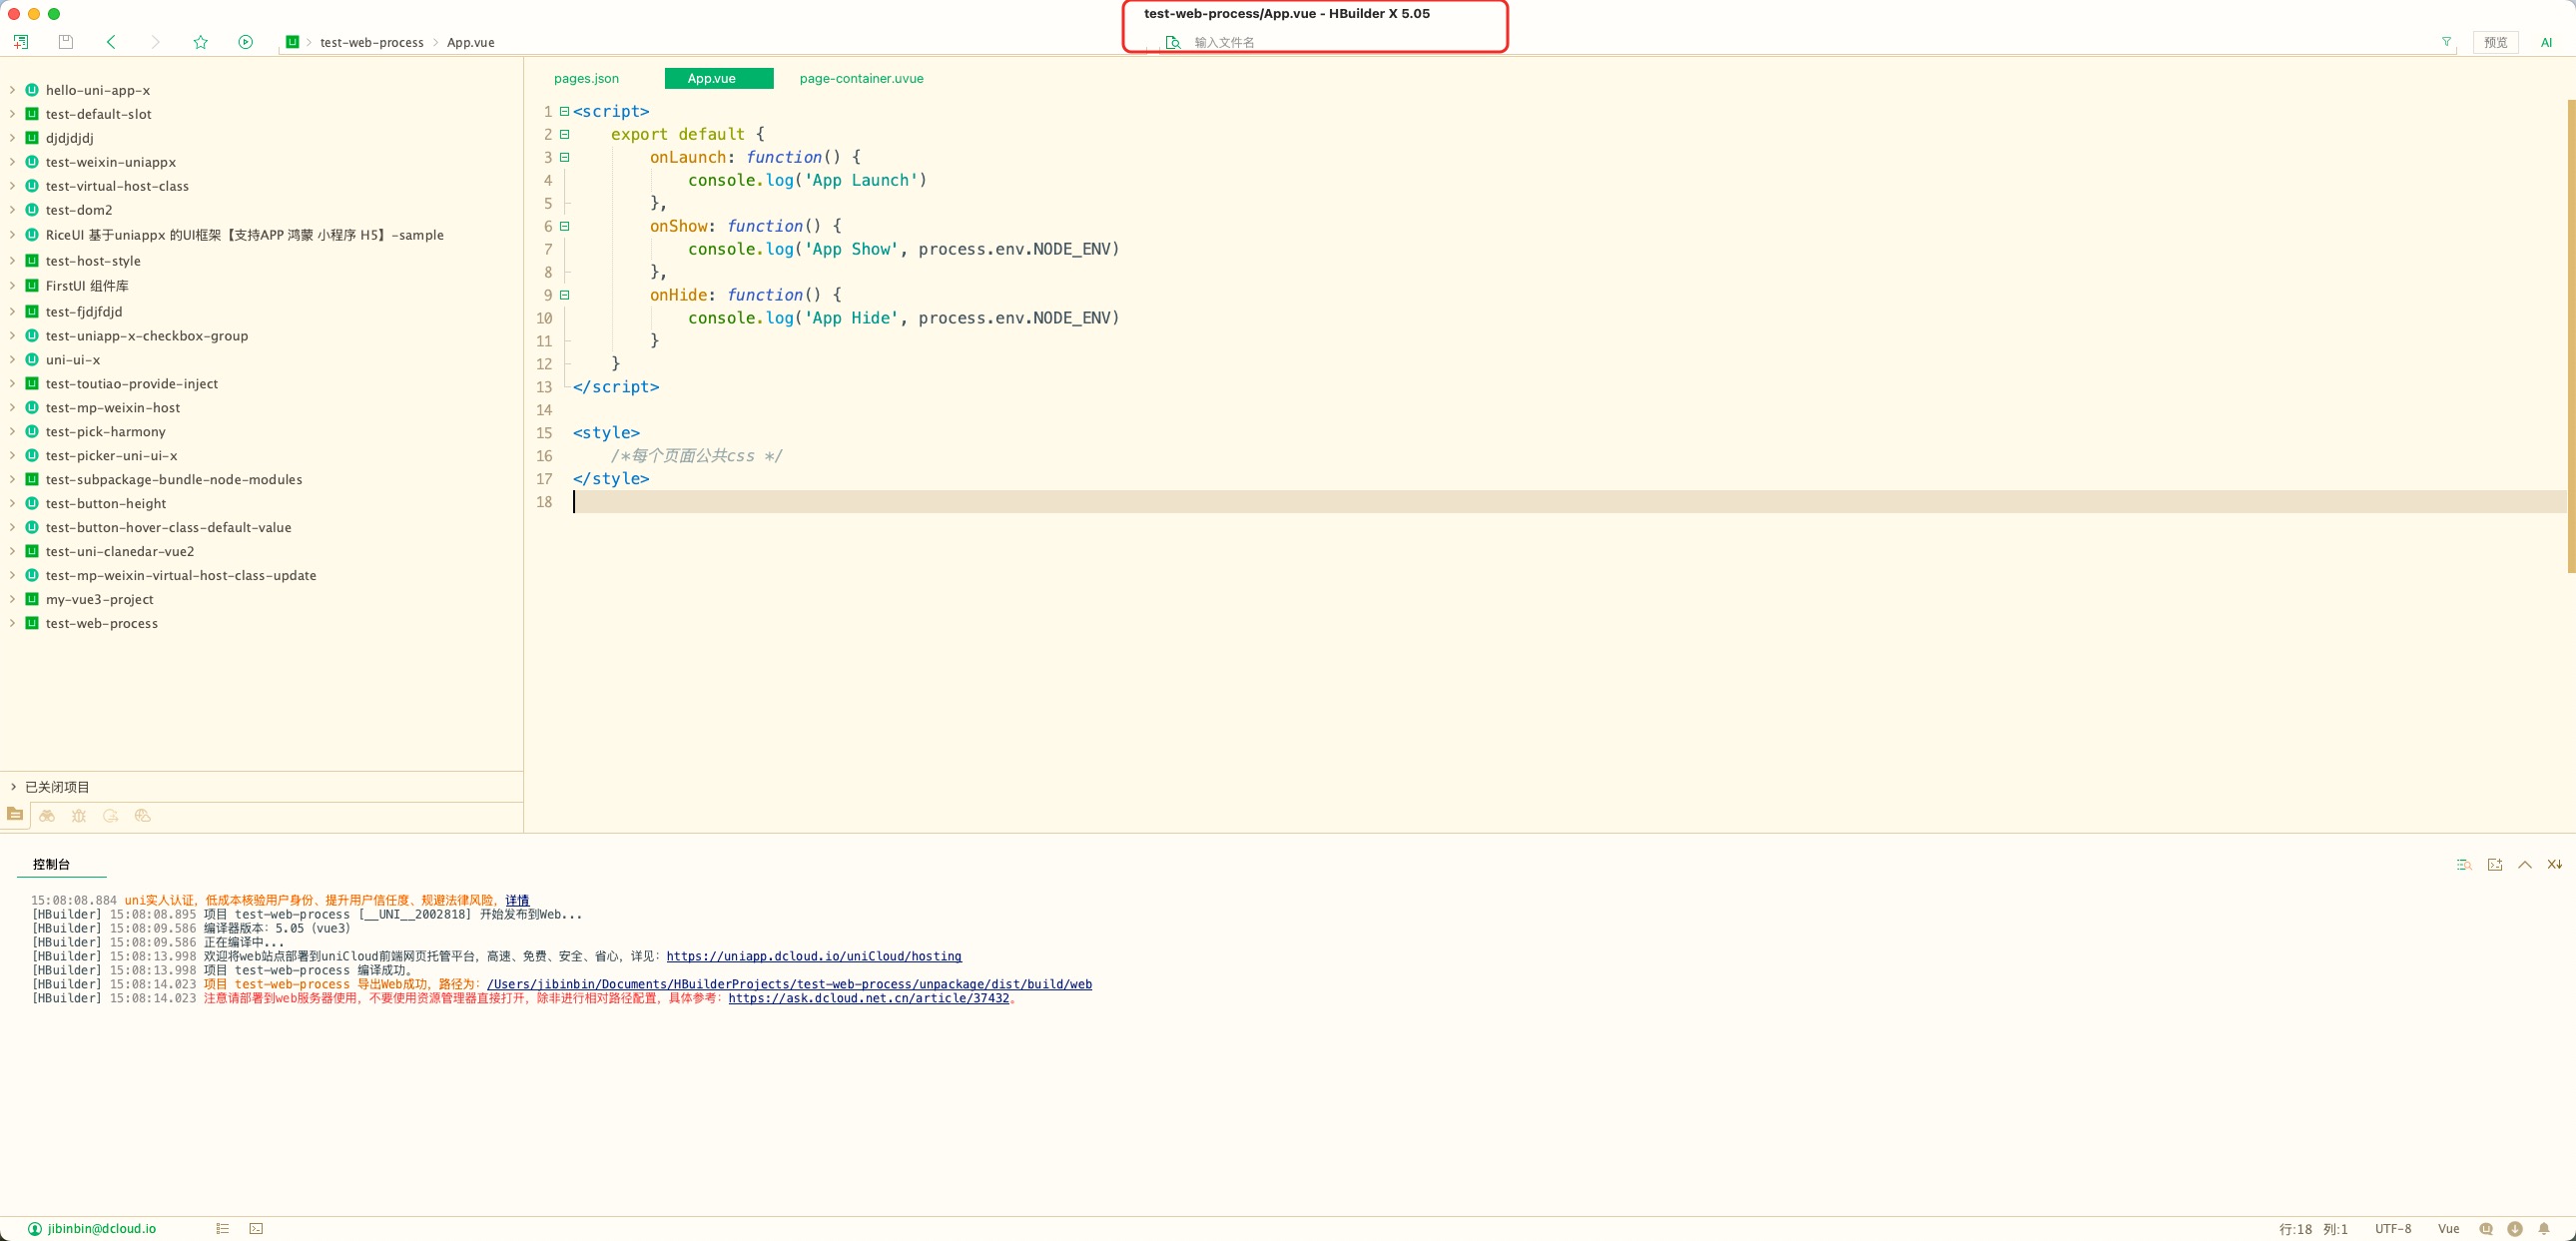Click the filter funnel icon

(2446, 42)
